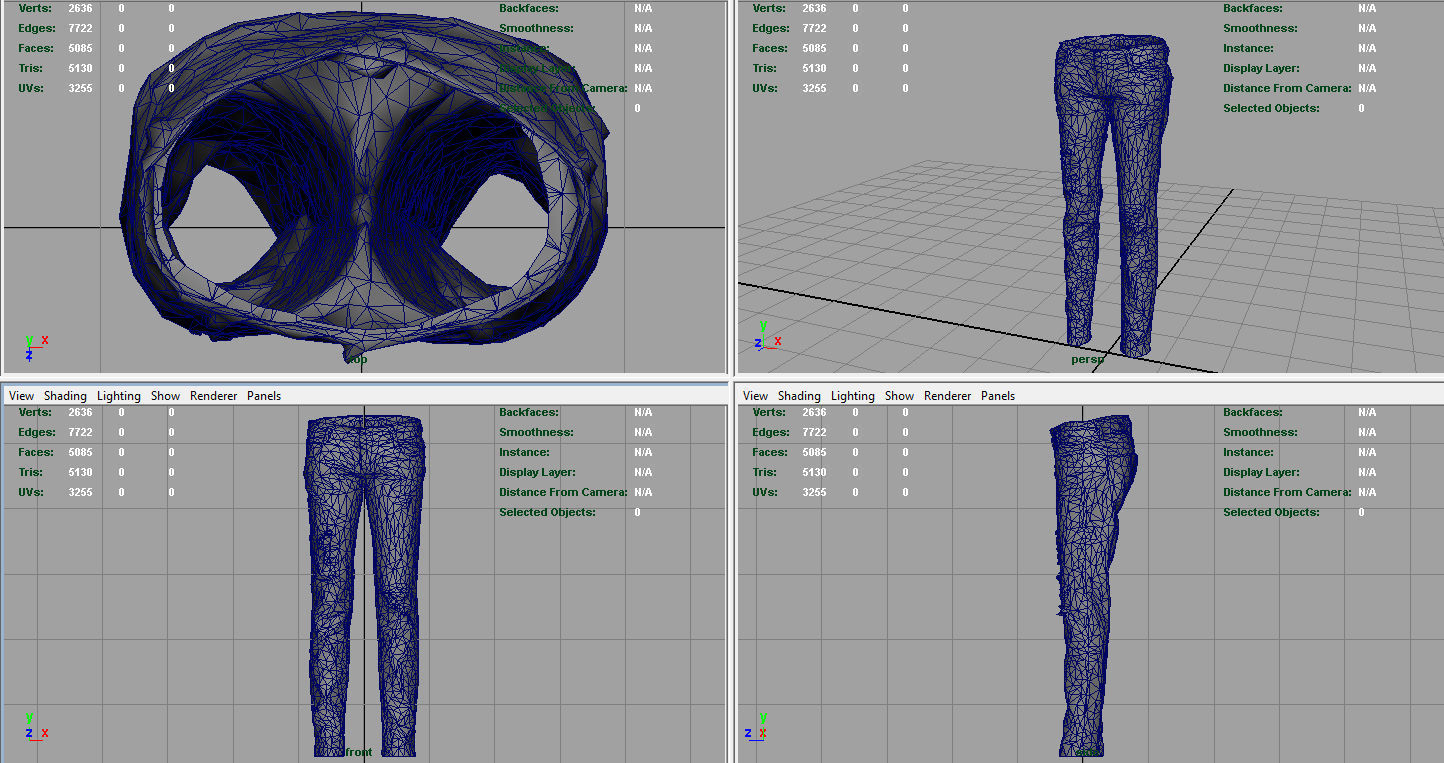Click 'Selected Objects:' label in the front viewport

[547, 512]
